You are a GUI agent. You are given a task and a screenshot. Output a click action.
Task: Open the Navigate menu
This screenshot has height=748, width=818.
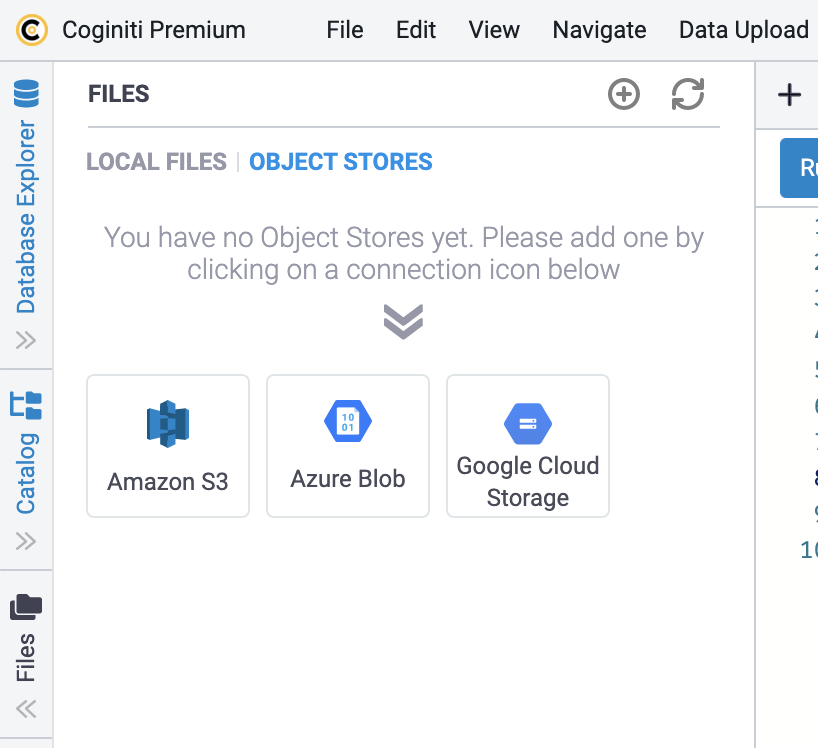599,30
